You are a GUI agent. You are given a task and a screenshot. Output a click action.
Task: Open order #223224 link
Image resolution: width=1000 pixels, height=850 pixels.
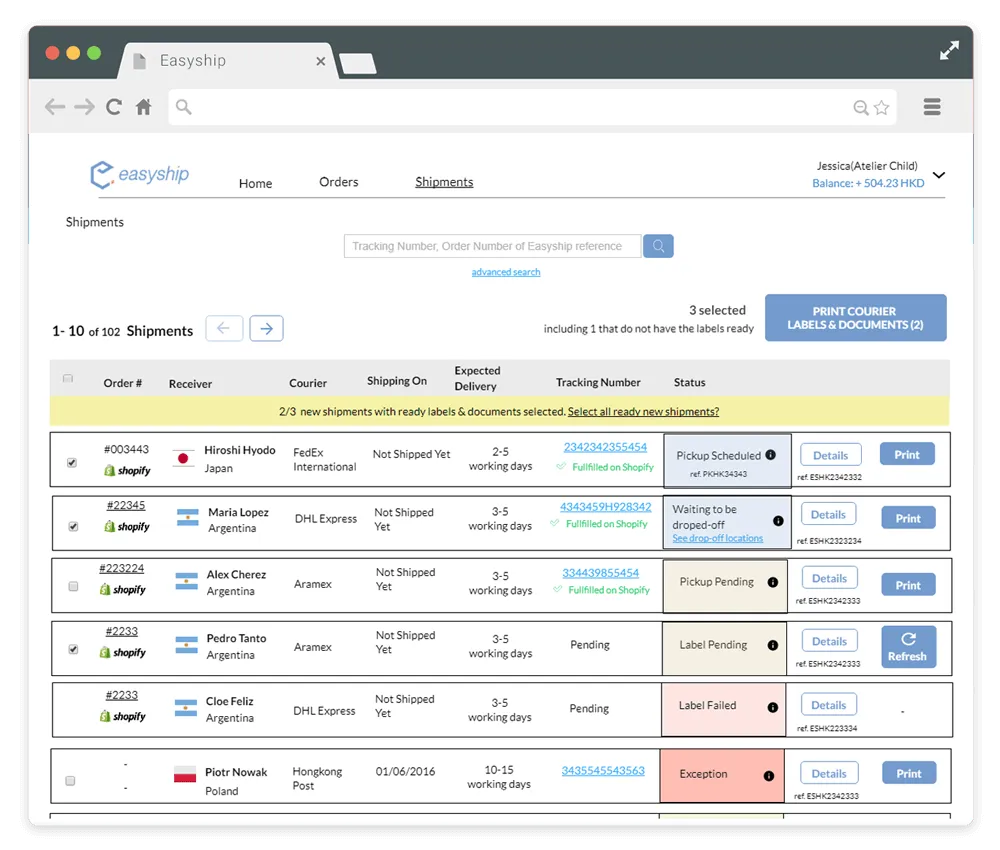click(x=122, y=569)
